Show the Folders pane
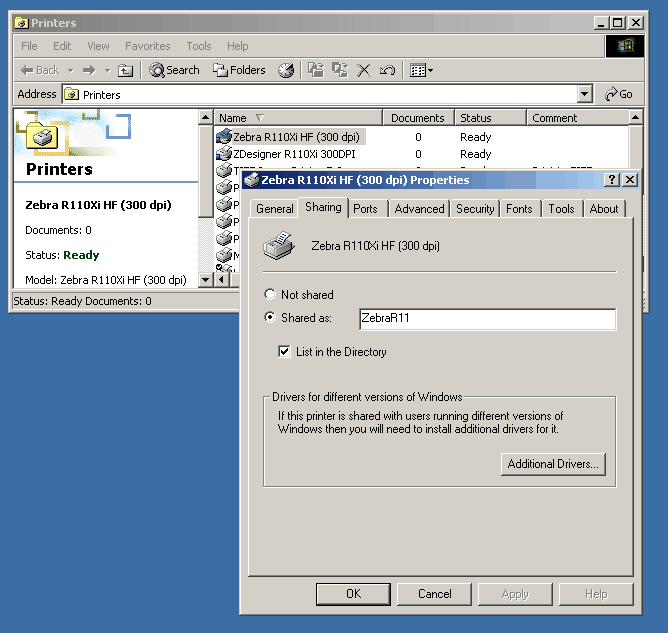The image size is (668, 633). click(239, 70)
